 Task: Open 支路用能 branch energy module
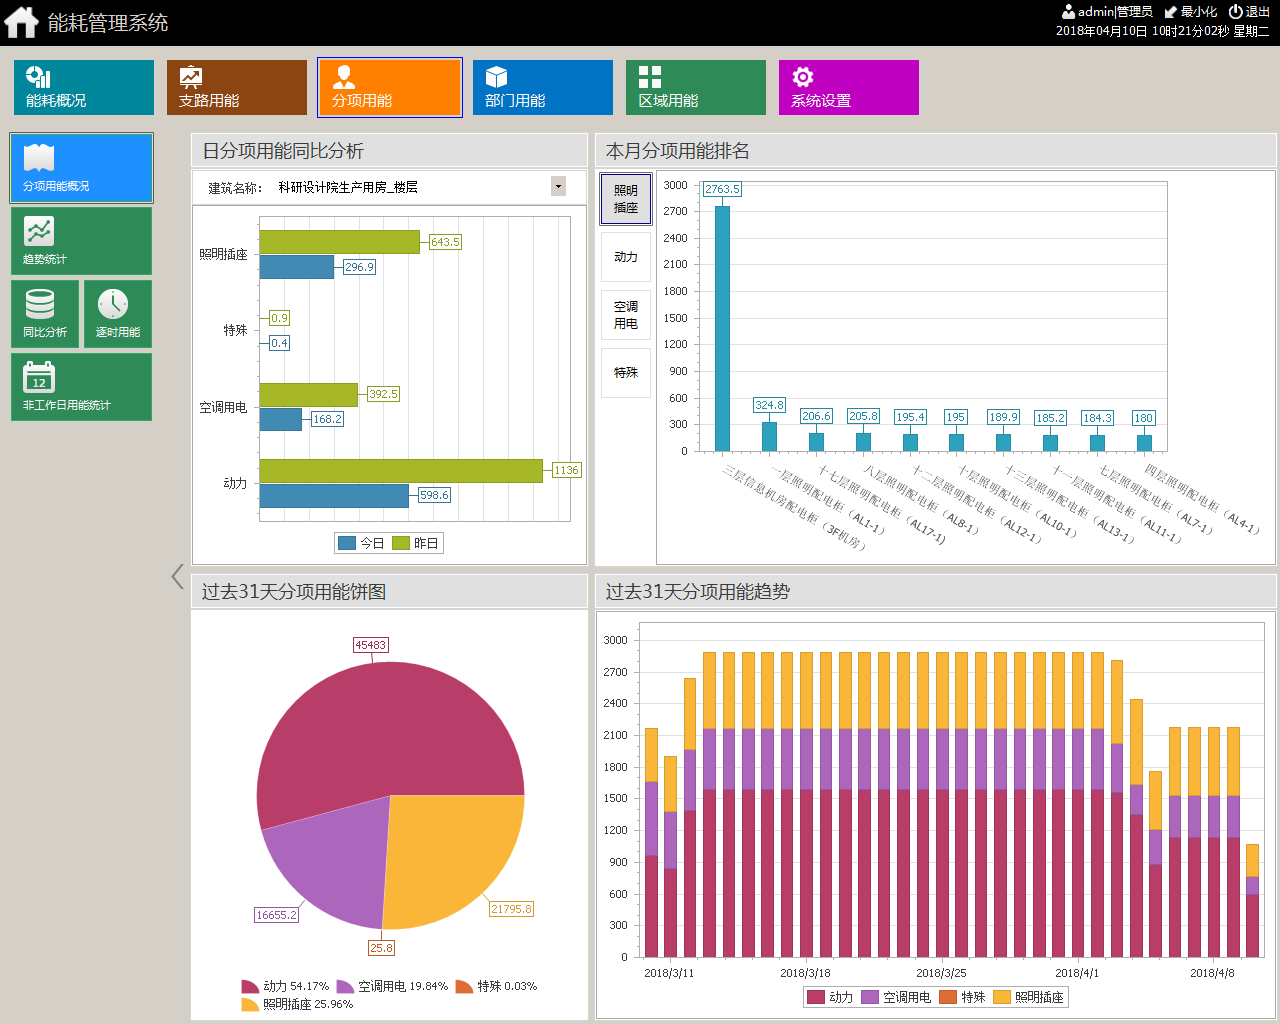[x=237, y=87]
